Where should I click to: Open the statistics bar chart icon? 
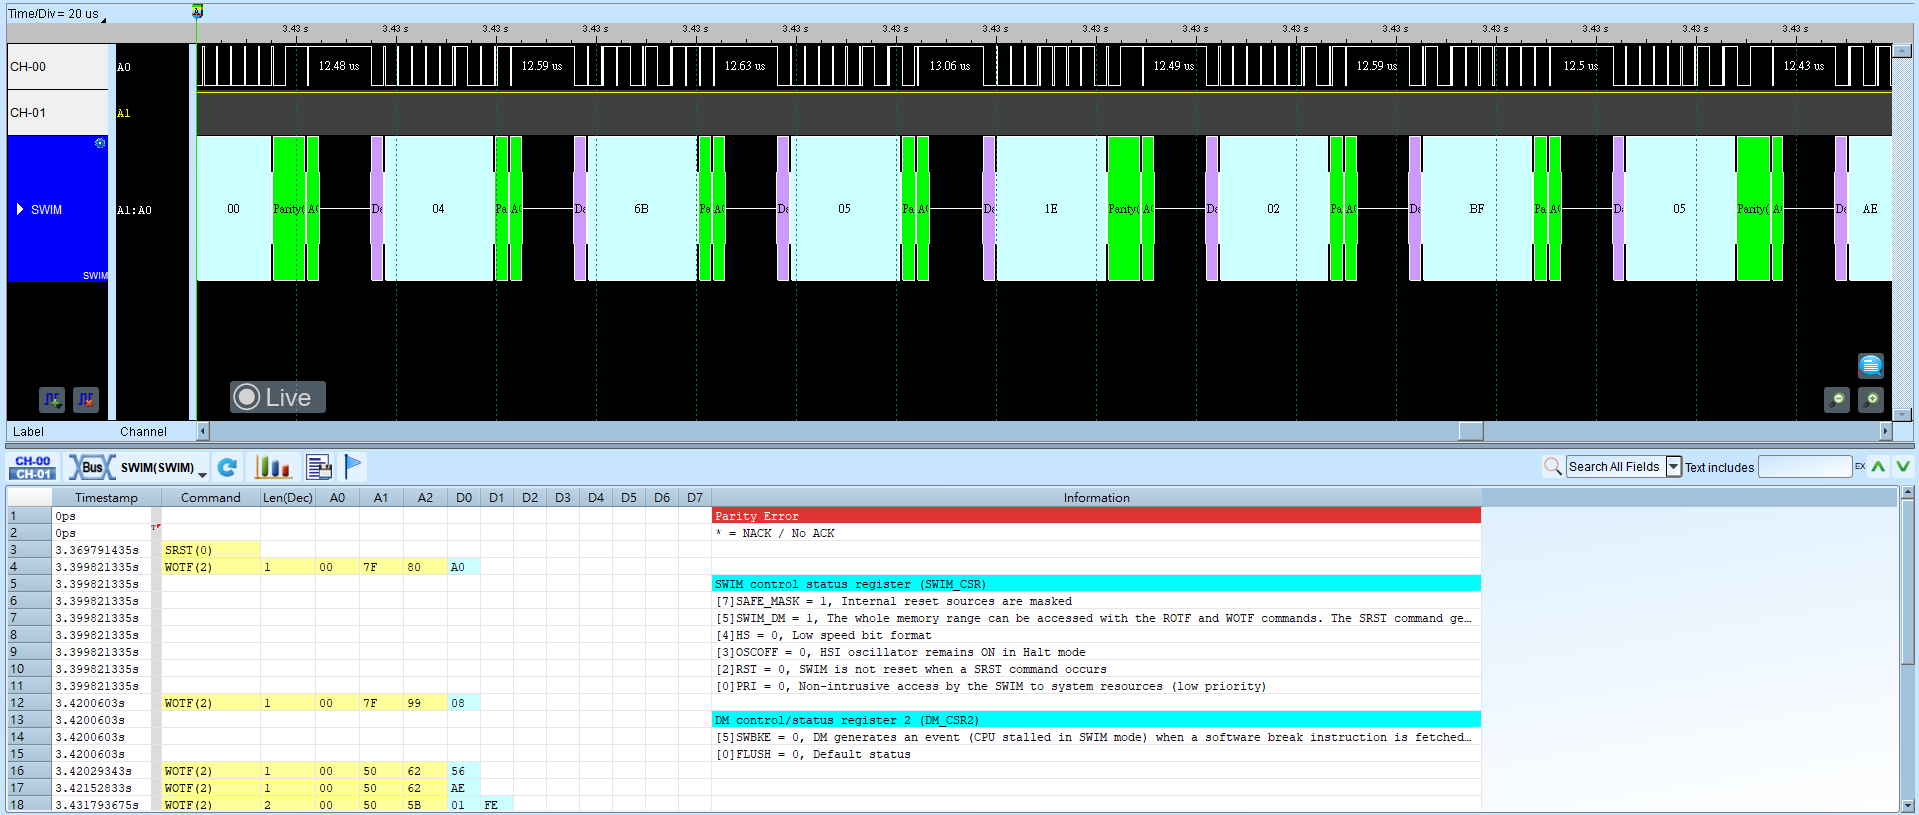click(272, 467)
